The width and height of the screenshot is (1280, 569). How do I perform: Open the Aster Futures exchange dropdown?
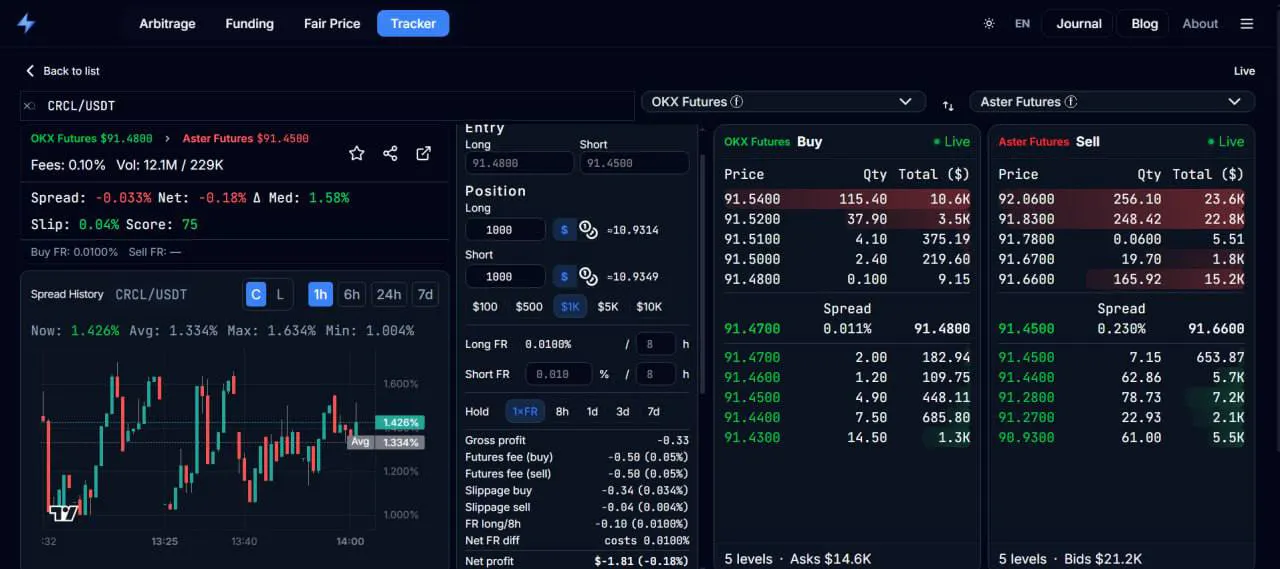pos(1112,102)
